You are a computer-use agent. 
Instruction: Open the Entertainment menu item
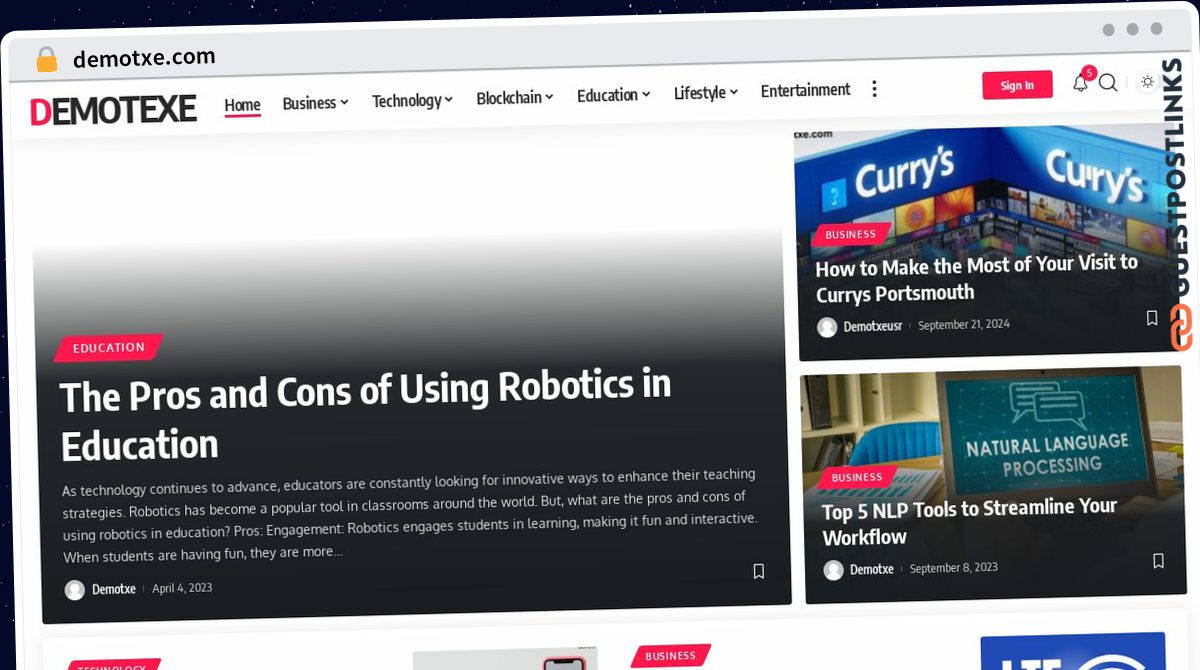[805, 91]
